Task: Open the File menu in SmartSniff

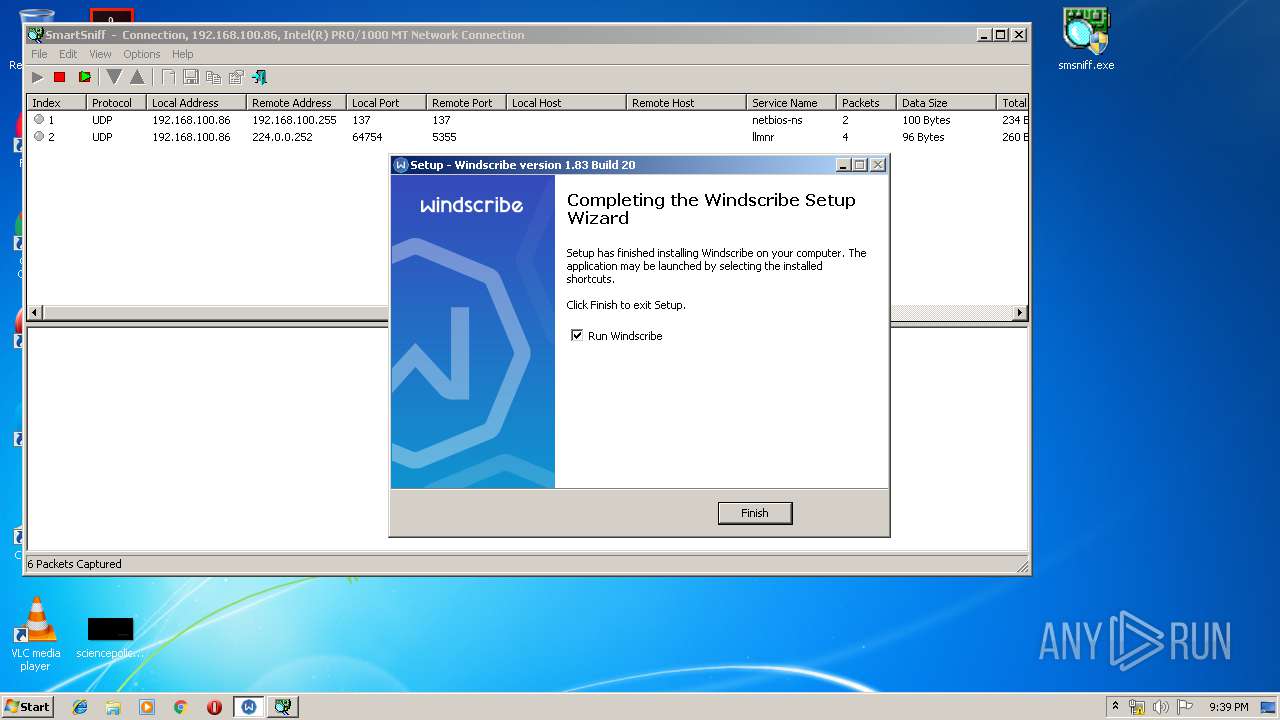Action: point(39,54)
